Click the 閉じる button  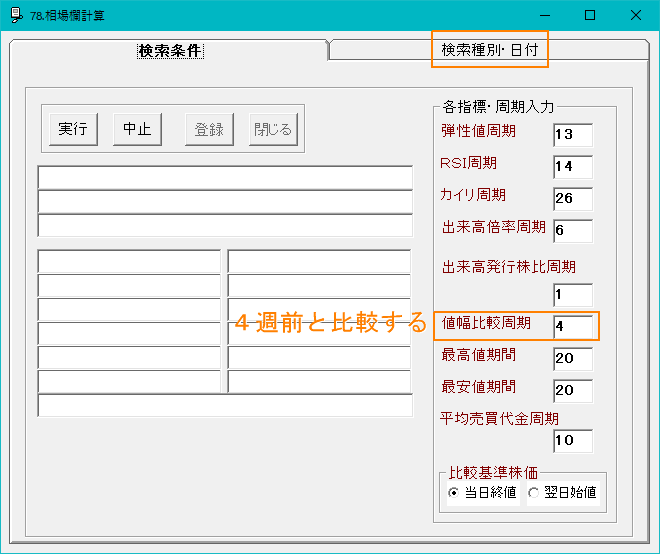coord(273,129)
